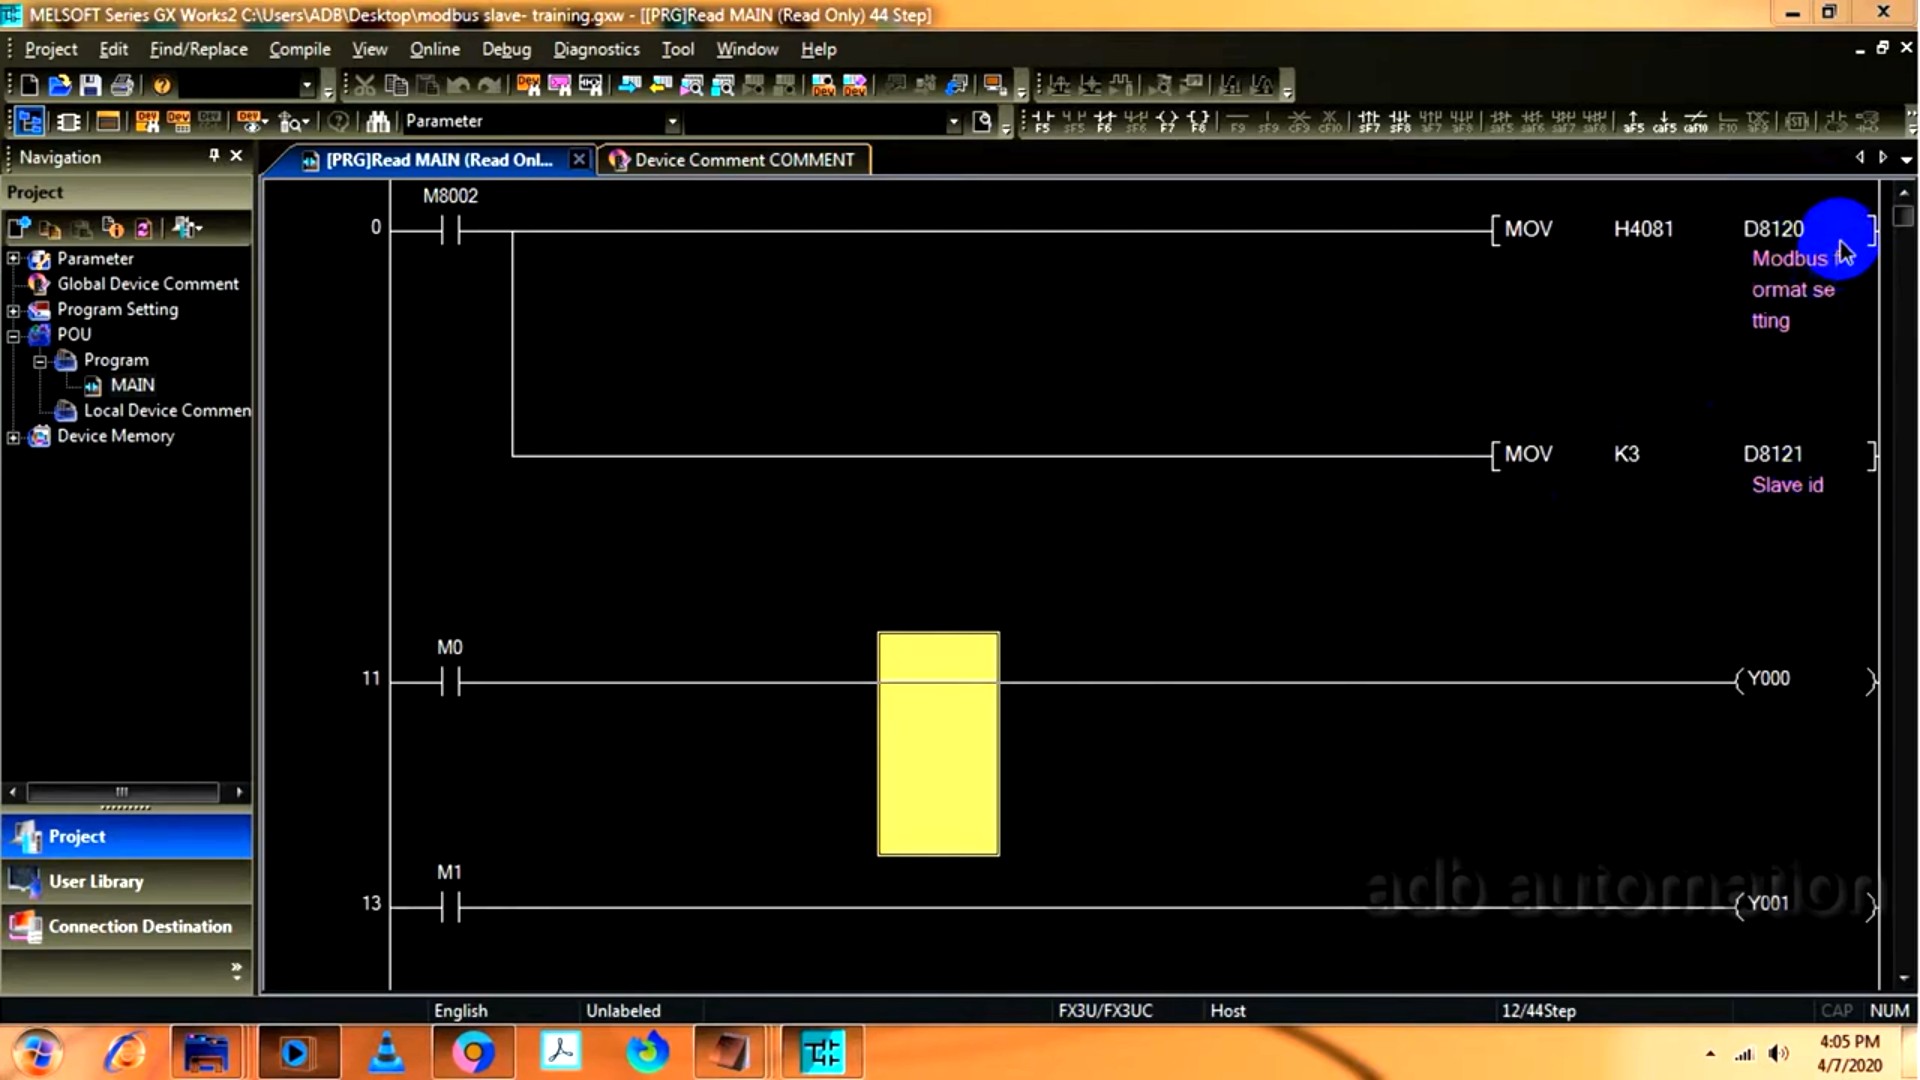The image size is (1920, 1080).
Task: Open Connection Destination view
Action: click(127, 926)
